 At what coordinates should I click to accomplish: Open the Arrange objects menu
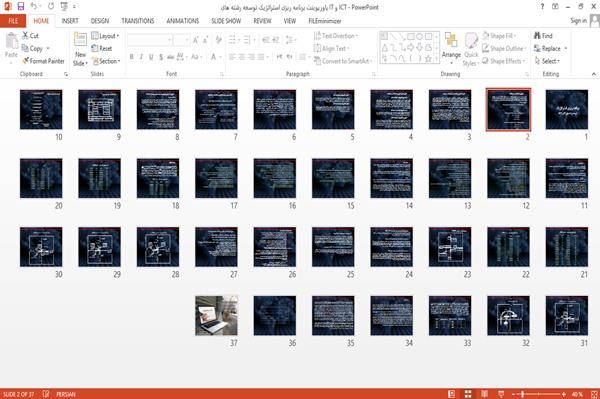(x=451, y=49)
